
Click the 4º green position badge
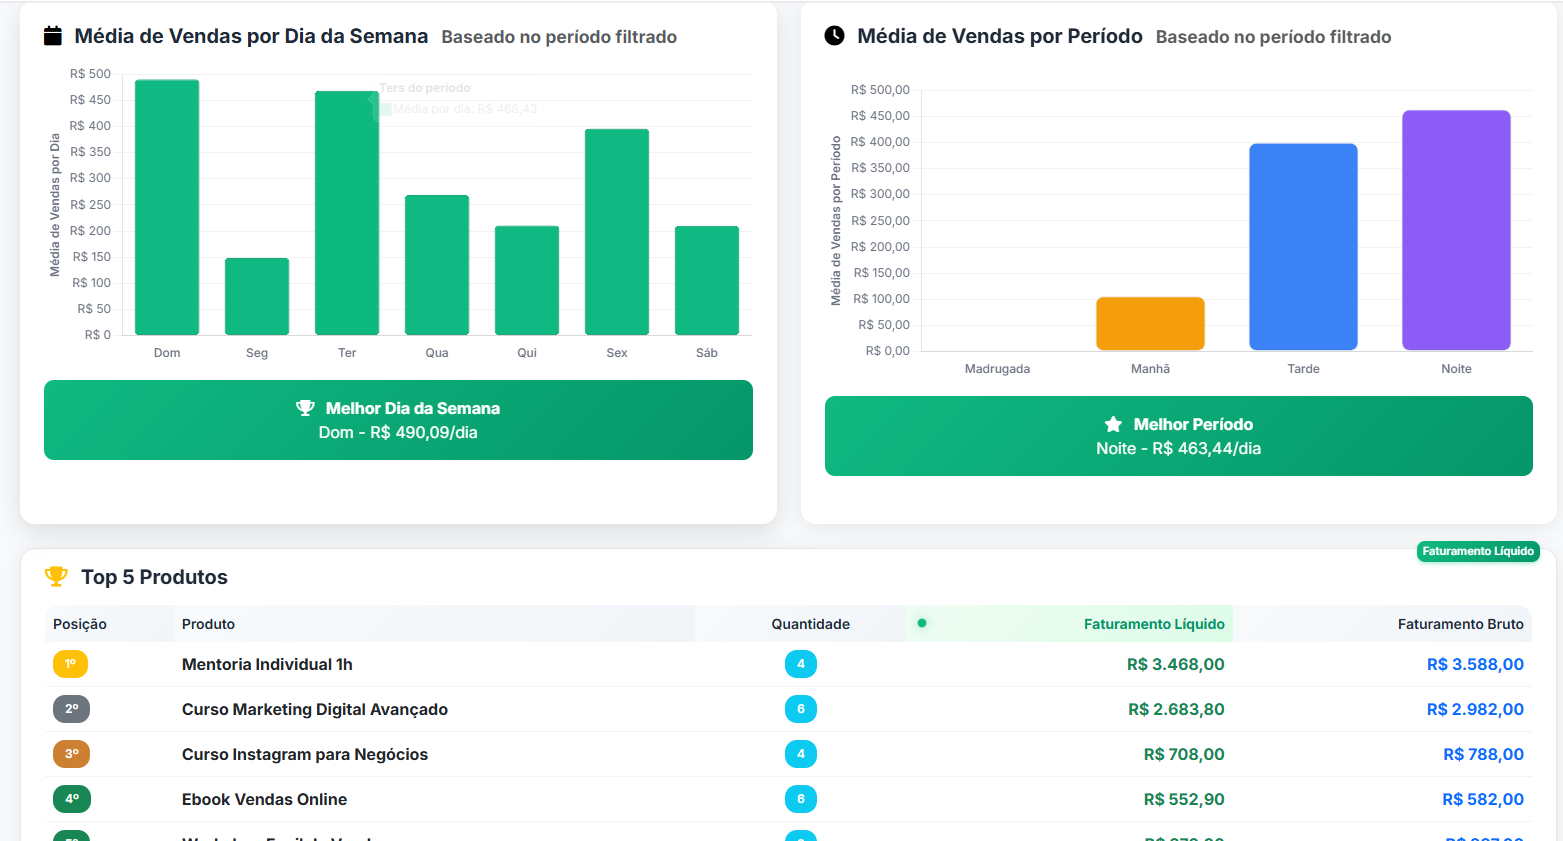pos(71,799)
